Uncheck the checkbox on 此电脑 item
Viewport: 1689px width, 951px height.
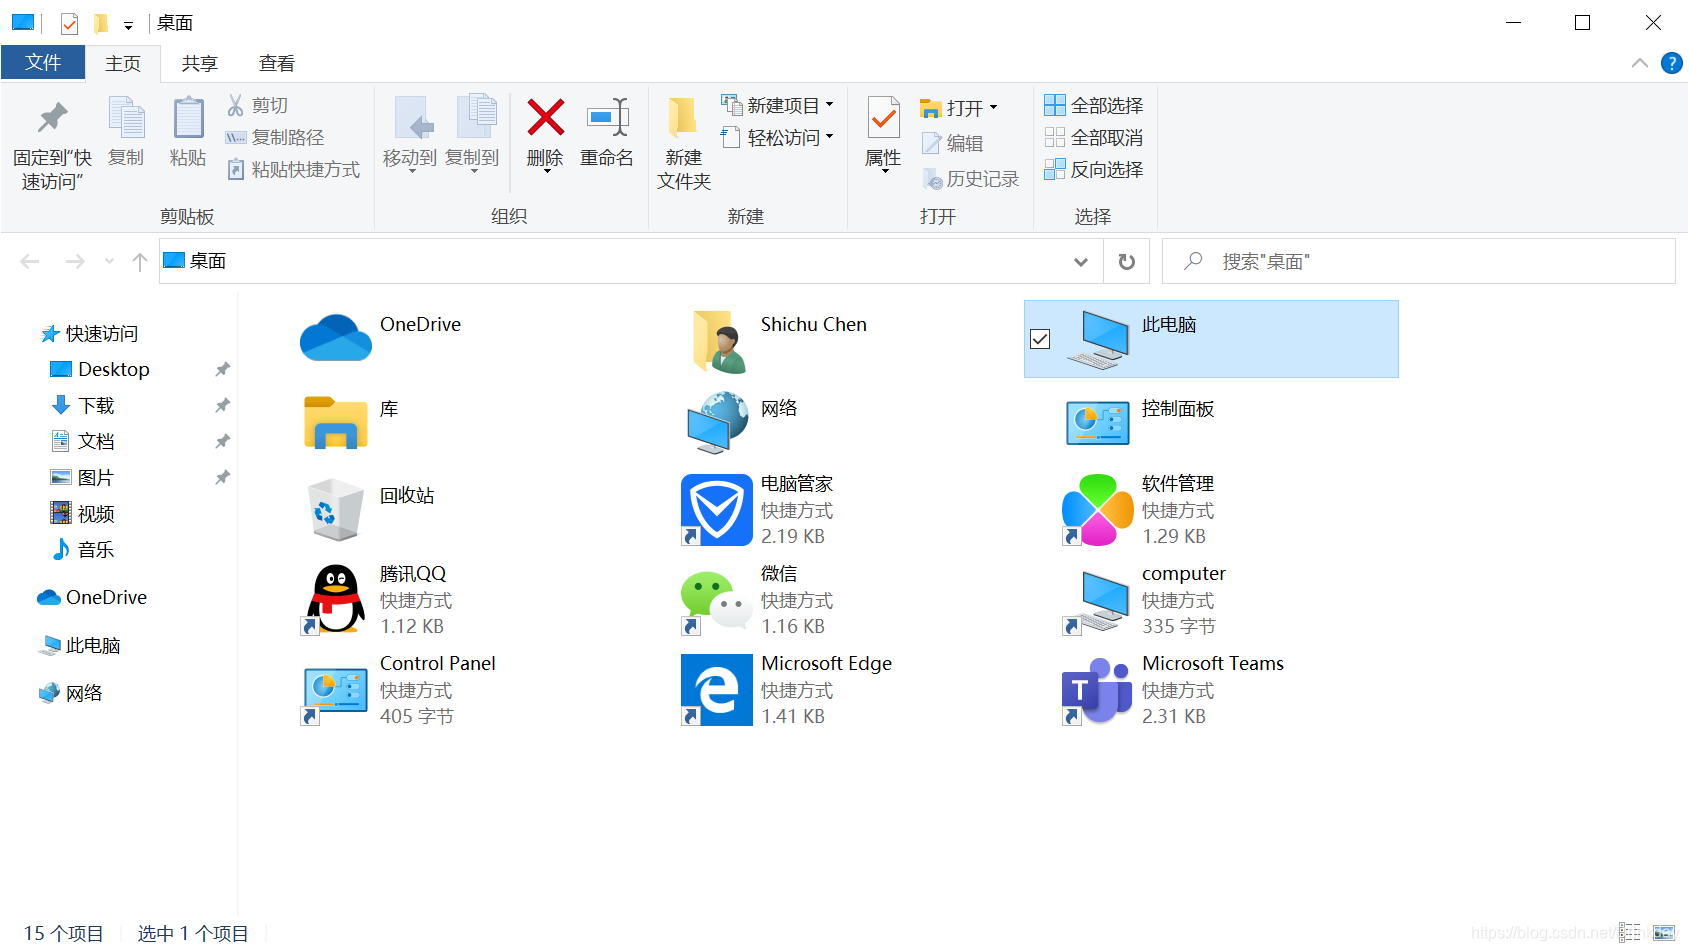tap(1040, 339)
